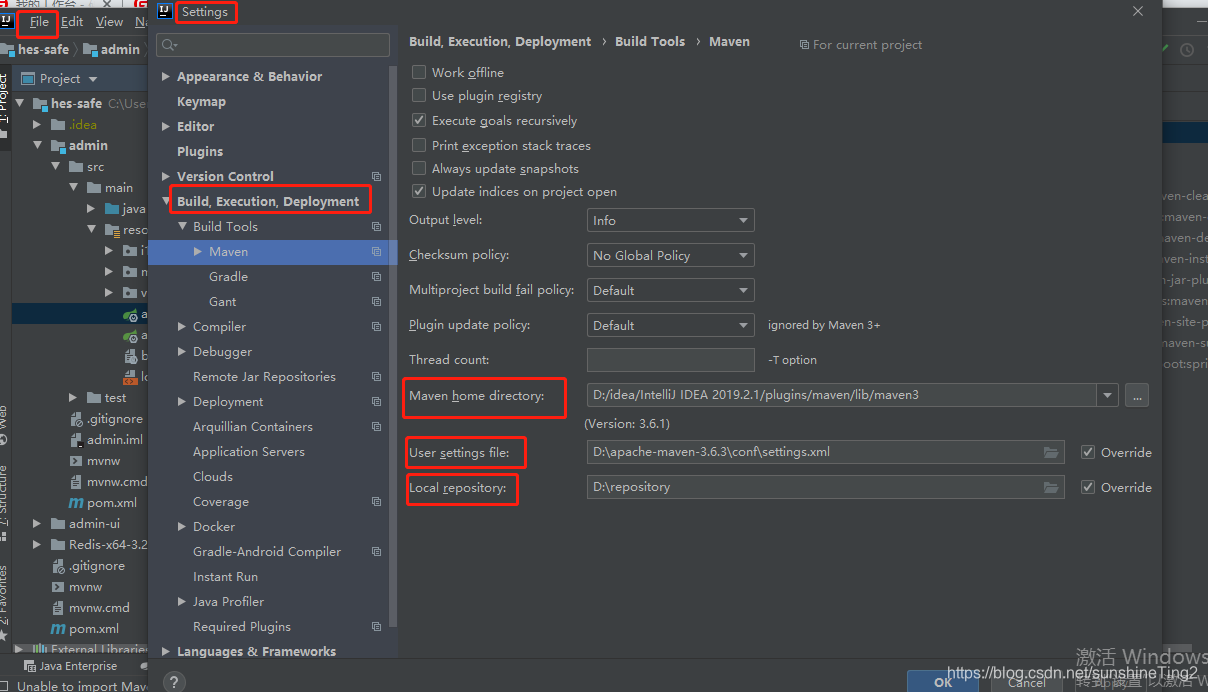
Task: Select Instant Run page
Action: tap(225, 576)
